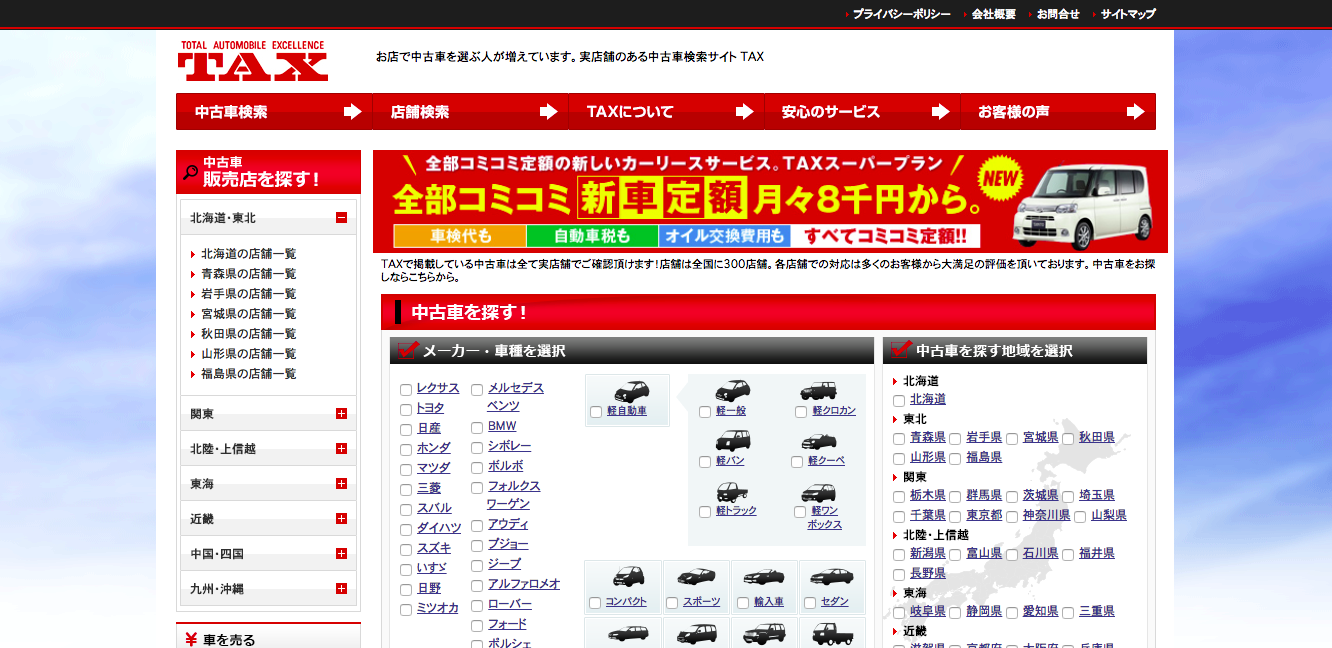Open 宮城県の店舗一覧
The height and width of the screenshot is (648, 1332).
tap(248, 314)
